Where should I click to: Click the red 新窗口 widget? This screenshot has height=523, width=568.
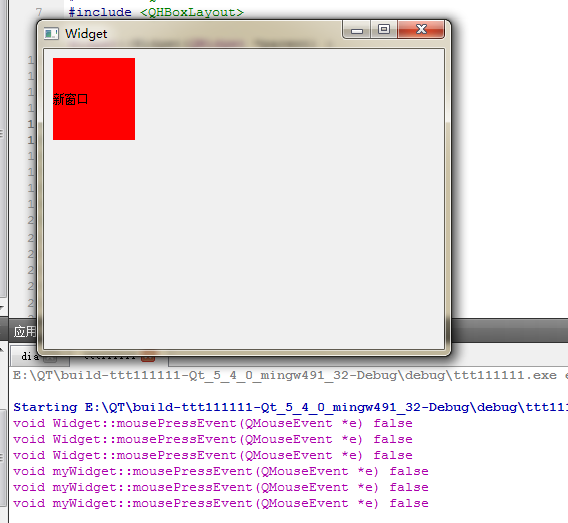coord(94,99)
